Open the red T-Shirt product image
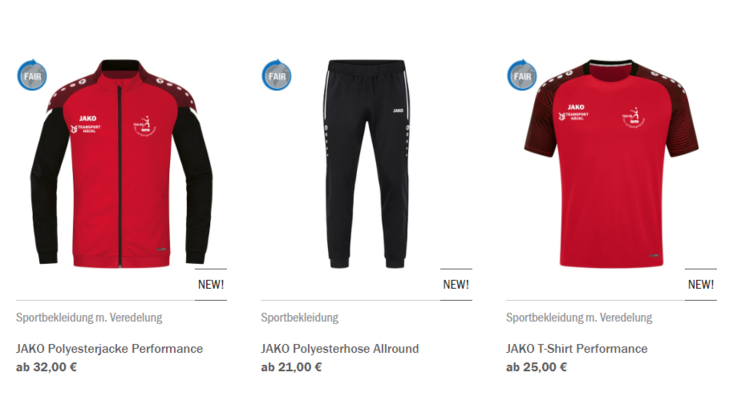The image size is (741, 417). [x=612, y=163]
